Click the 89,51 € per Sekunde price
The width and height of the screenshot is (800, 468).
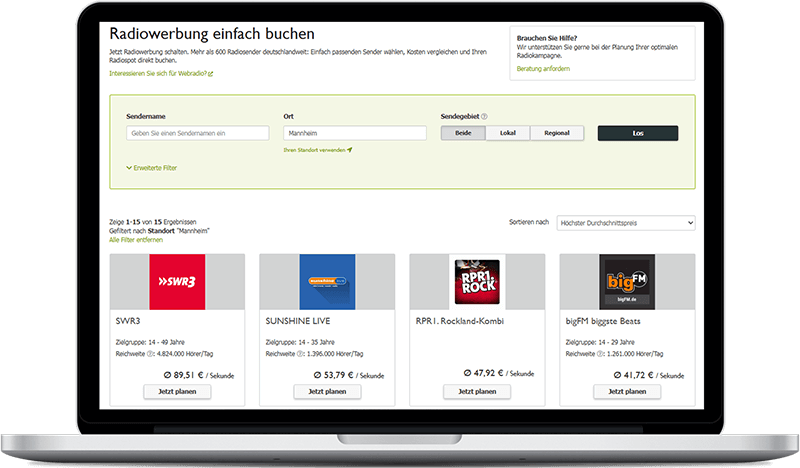(x=198, y=375)
